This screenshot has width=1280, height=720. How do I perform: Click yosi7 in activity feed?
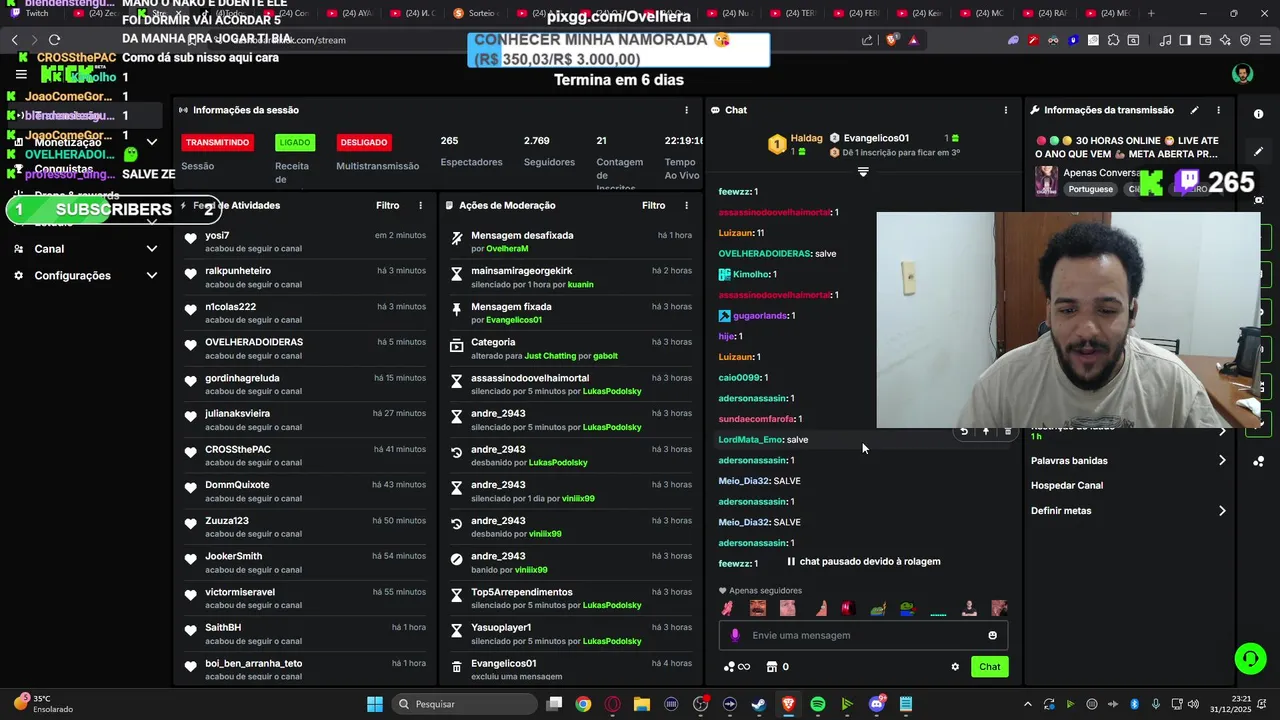coord(217,236)
